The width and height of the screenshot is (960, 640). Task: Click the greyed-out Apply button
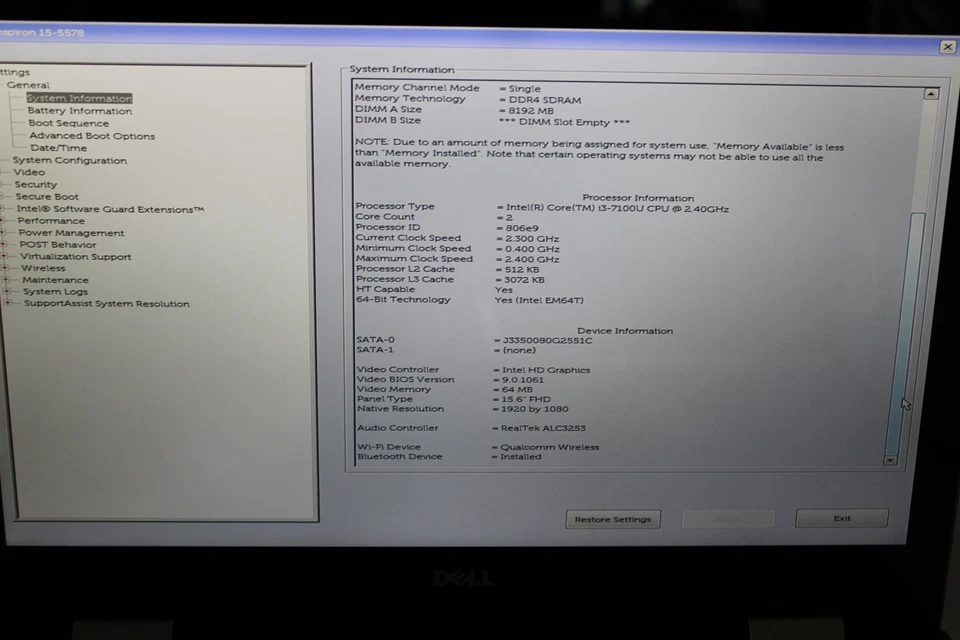tap(728, 519)
